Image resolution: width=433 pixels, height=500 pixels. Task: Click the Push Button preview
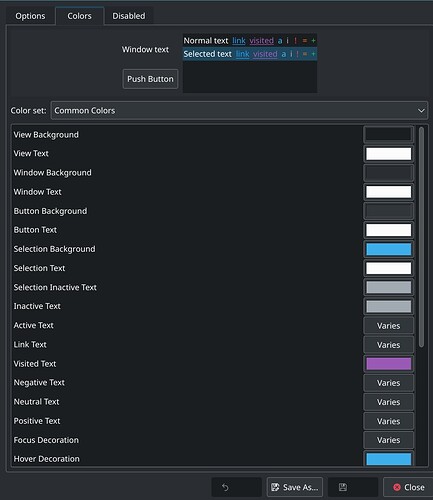point(150,79)
